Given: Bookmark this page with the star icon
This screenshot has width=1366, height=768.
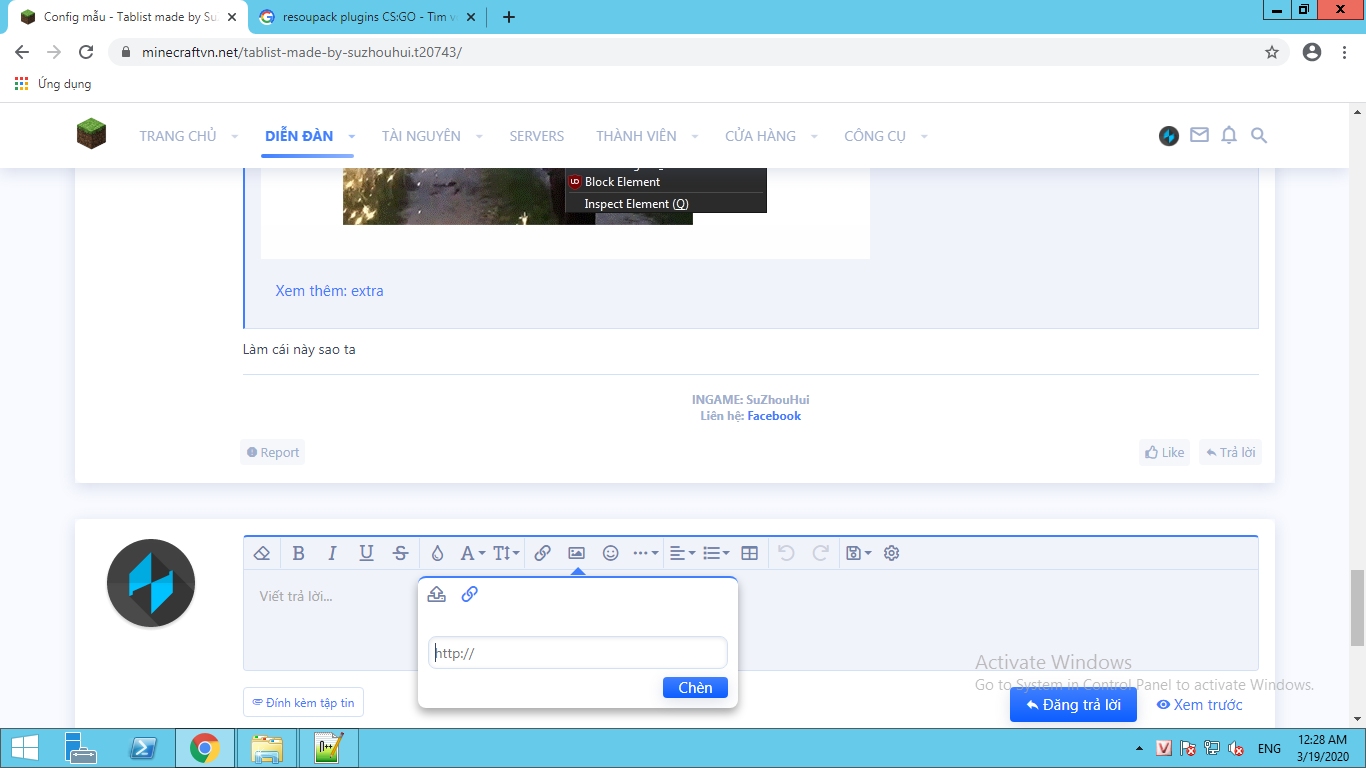Looking at the screenshot, I should [1272, 52].
